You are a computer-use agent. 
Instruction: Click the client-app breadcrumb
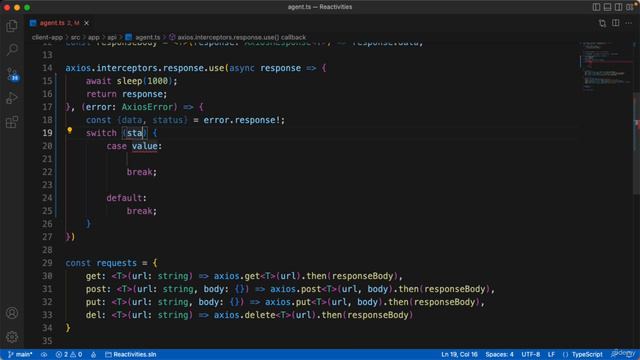click(x=47, y=37)
